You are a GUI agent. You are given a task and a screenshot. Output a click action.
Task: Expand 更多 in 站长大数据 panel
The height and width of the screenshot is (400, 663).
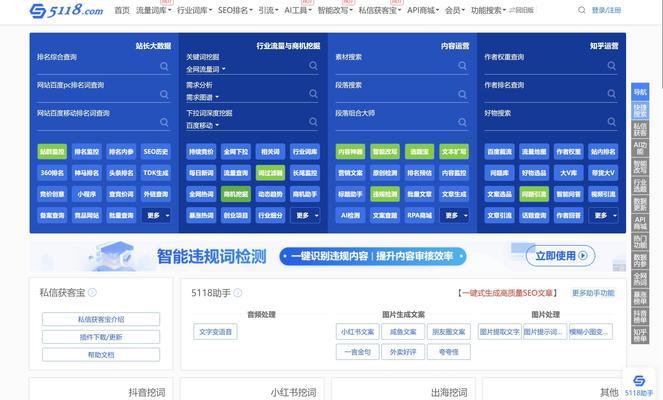[x=156, y=215]
